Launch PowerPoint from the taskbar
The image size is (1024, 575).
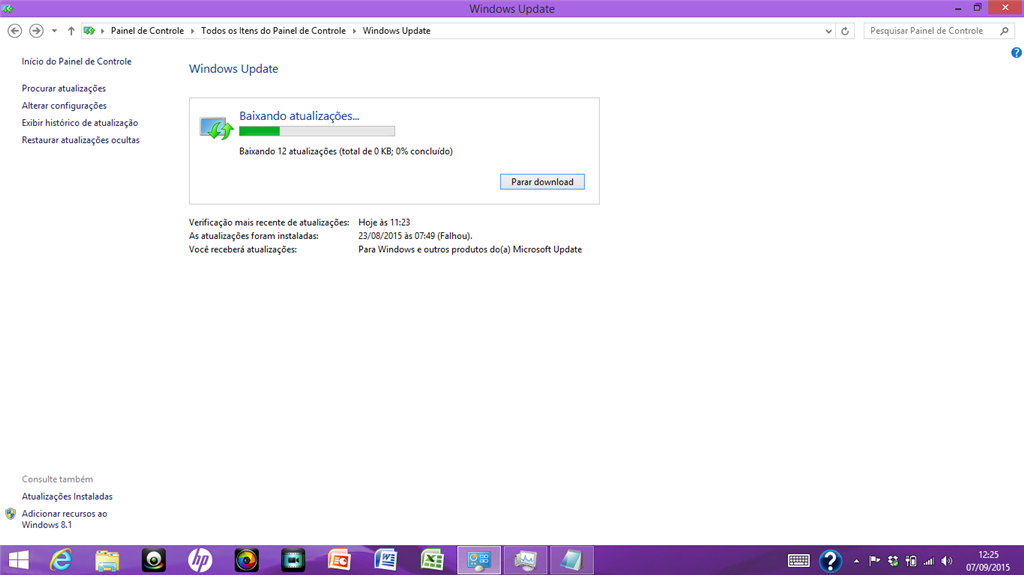tap(339, 560)
